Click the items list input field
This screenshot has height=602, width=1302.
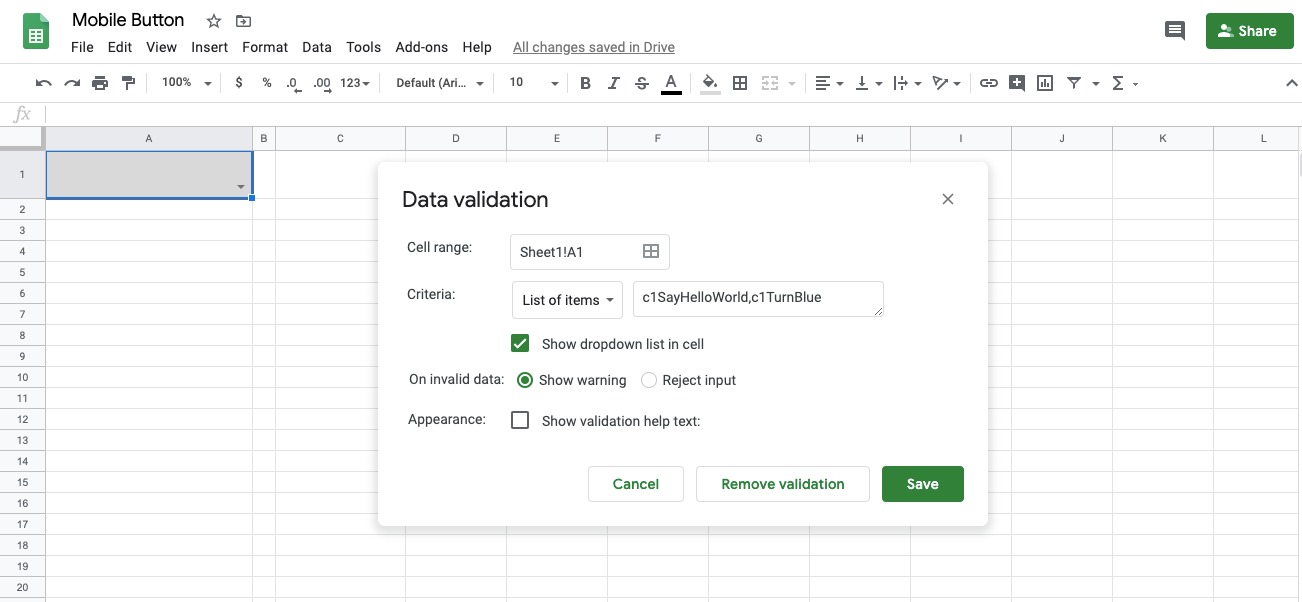pyautogui.click(x=757, y=299)
